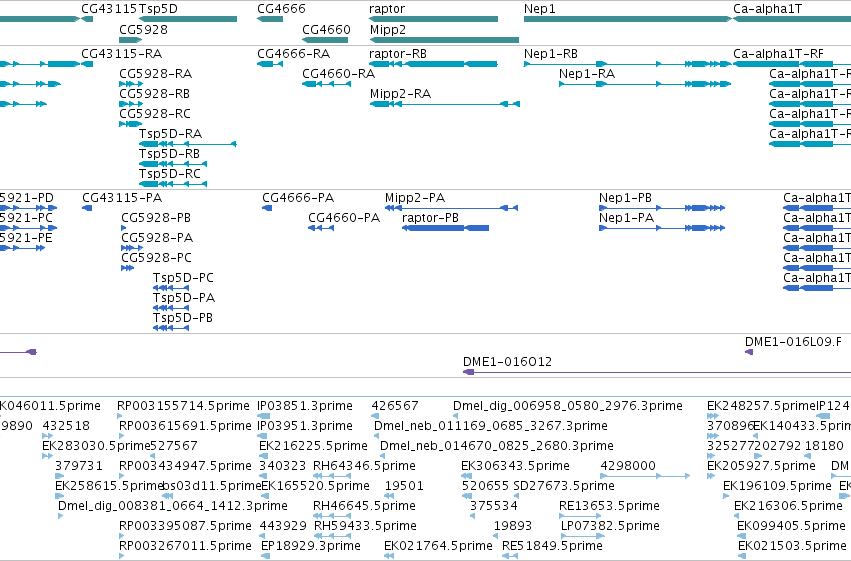Select protein CG5928-PA
The image size is (851, 561).
[132, 248]
